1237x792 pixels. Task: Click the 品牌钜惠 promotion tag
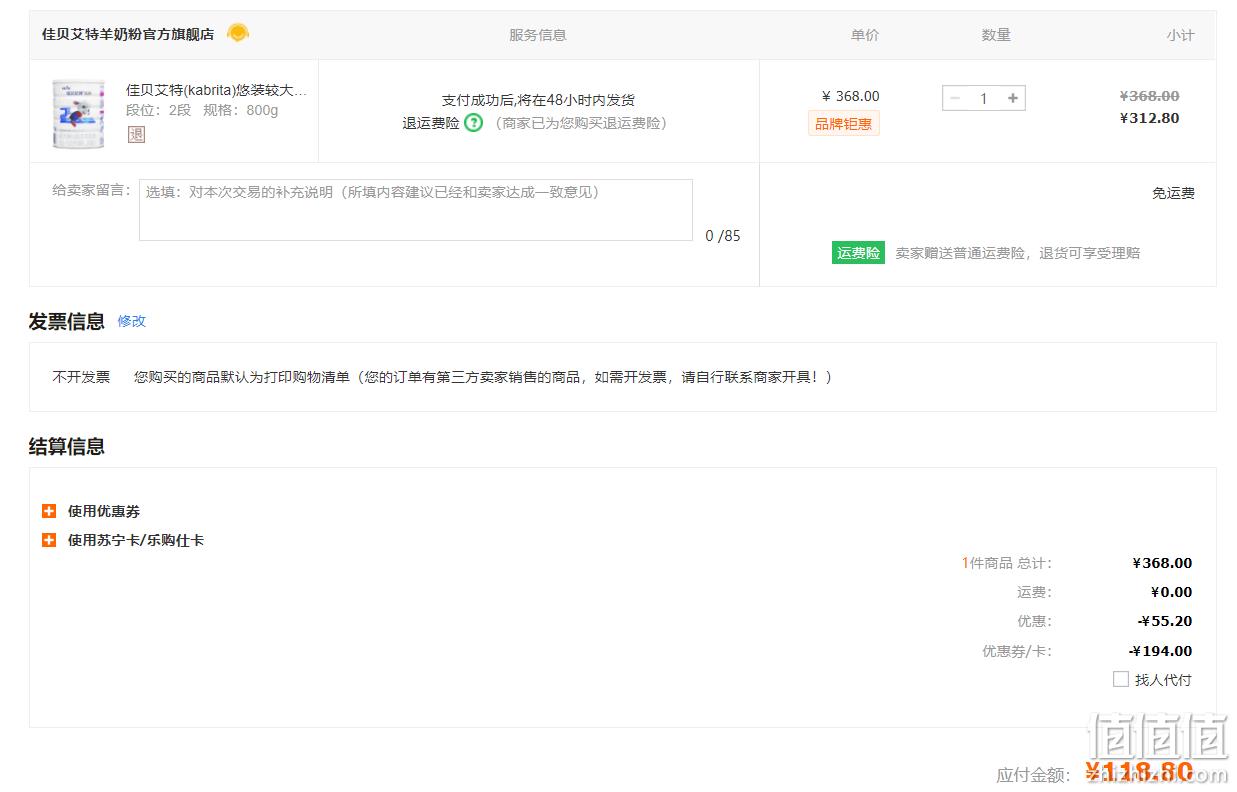(844, 124)
